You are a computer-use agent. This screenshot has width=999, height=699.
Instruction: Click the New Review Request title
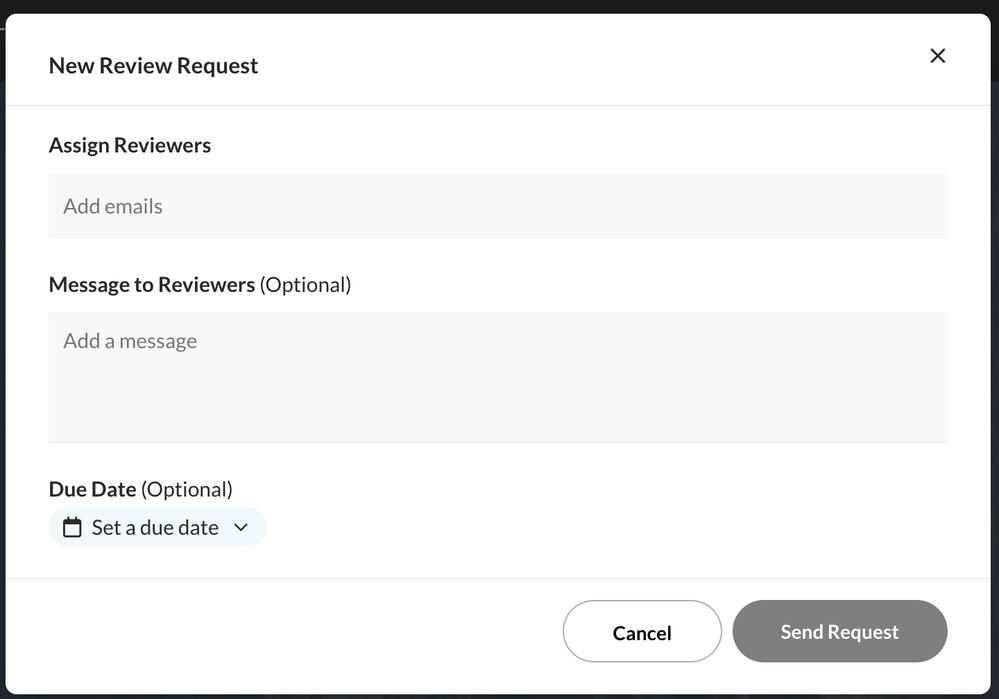point(153,66)
